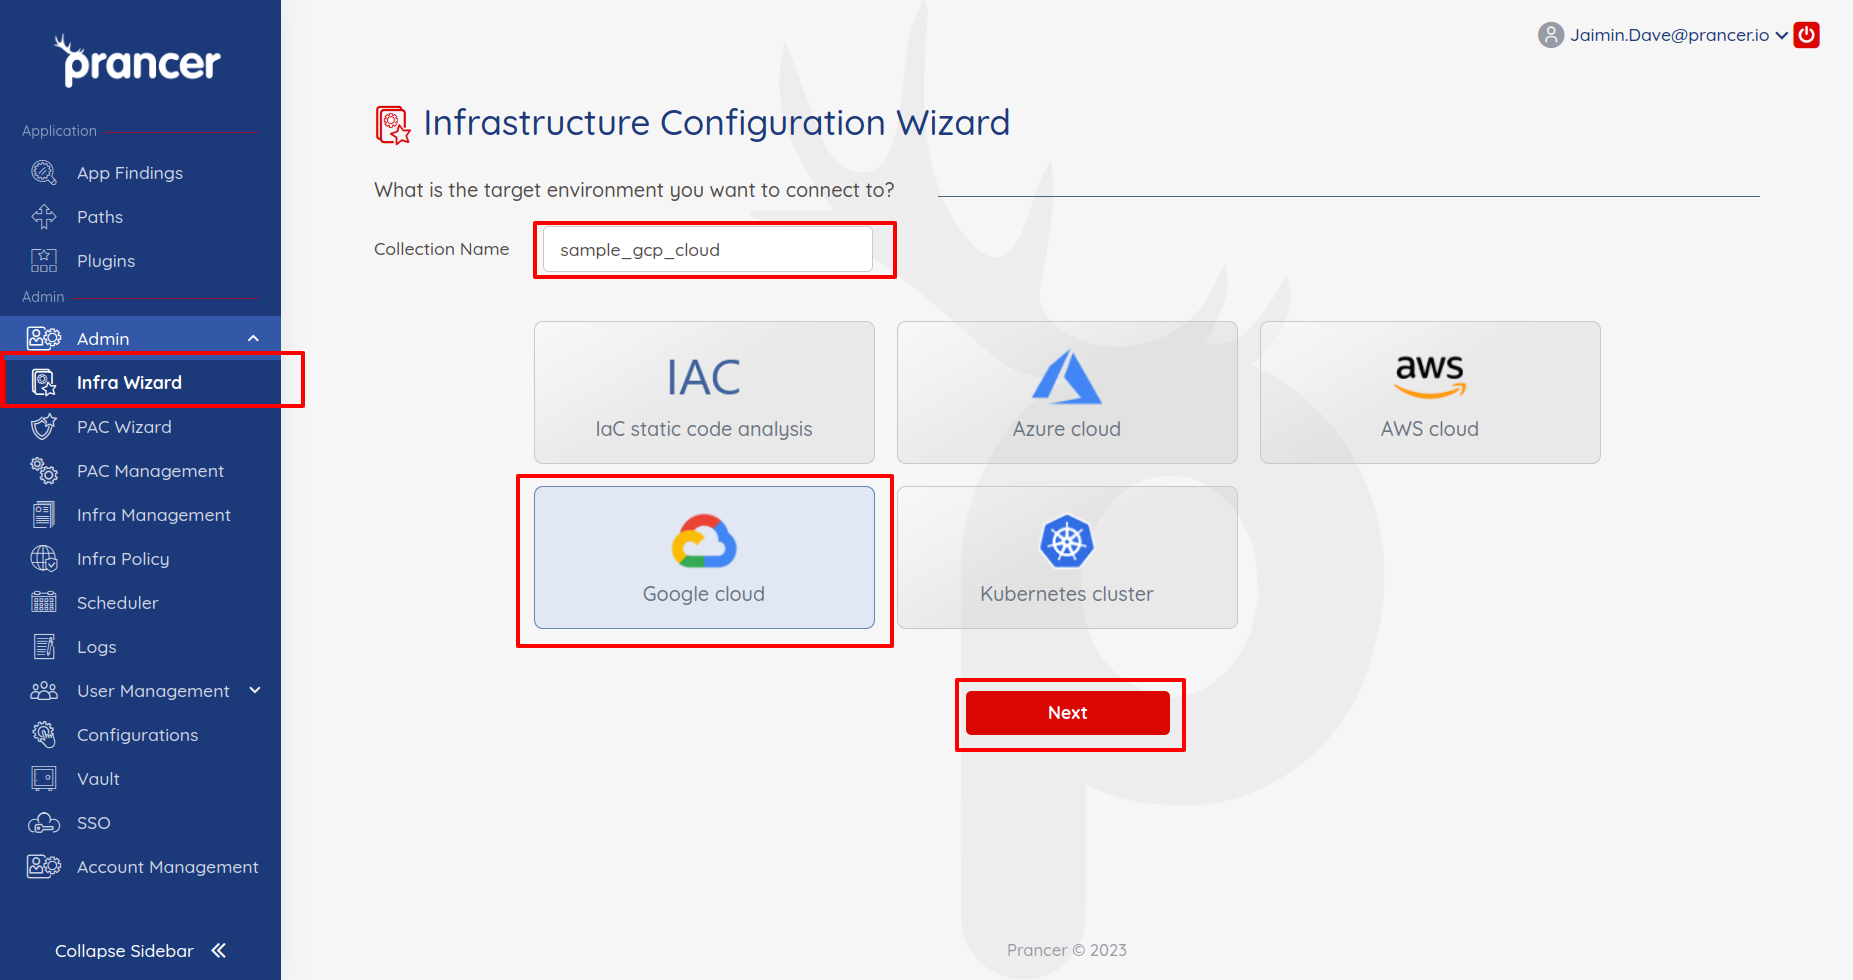Viewport: 1853px width, 980px height.
Task: Click the Collapse Sidebar double-chevron
Action: 219,951
